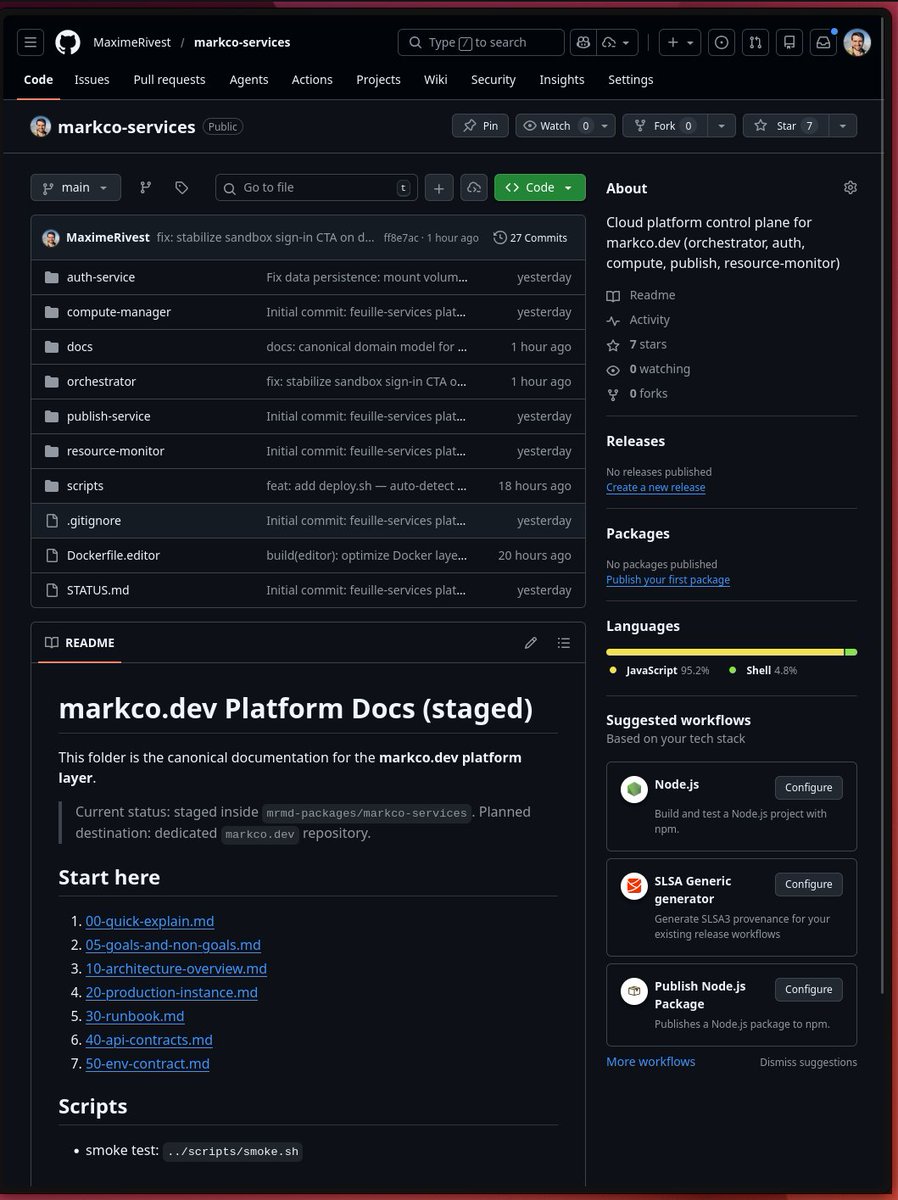Open STATUS.md file
Image resolution: width=898 pixels, height=1200 pixels.
[98, 591]
